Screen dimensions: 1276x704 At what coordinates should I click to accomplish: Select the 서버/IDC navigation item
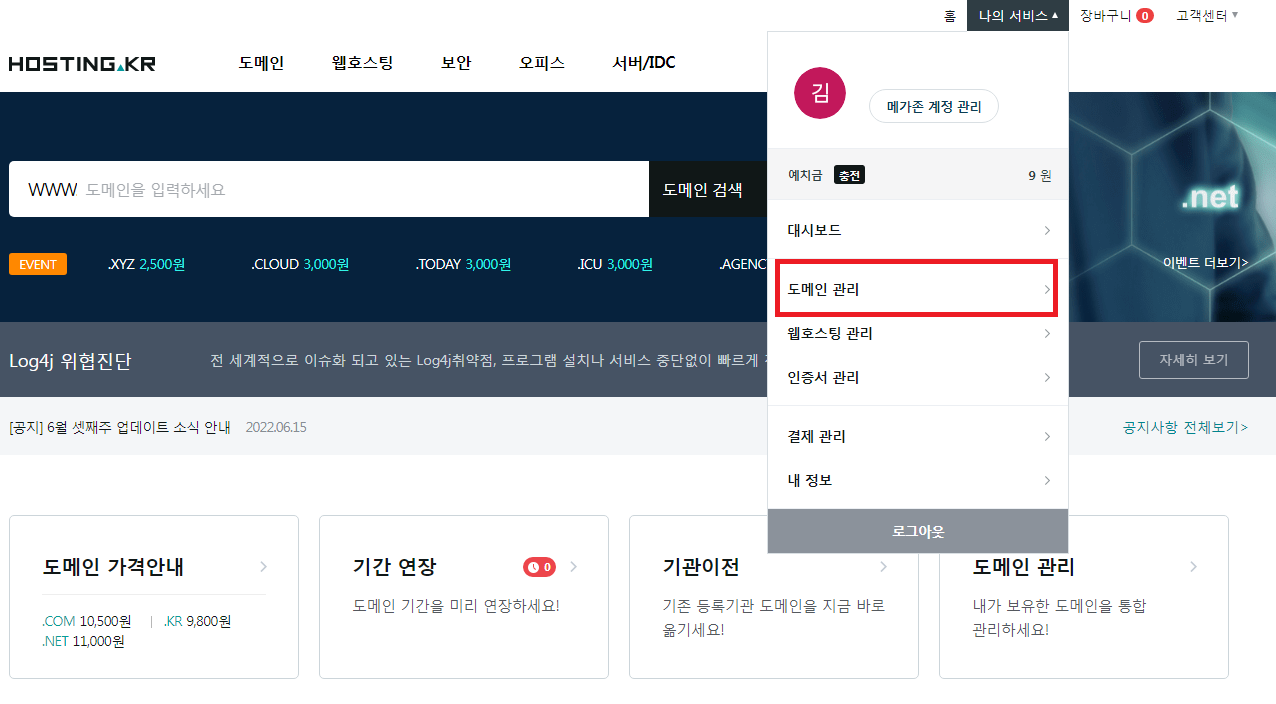pos(643,62)
